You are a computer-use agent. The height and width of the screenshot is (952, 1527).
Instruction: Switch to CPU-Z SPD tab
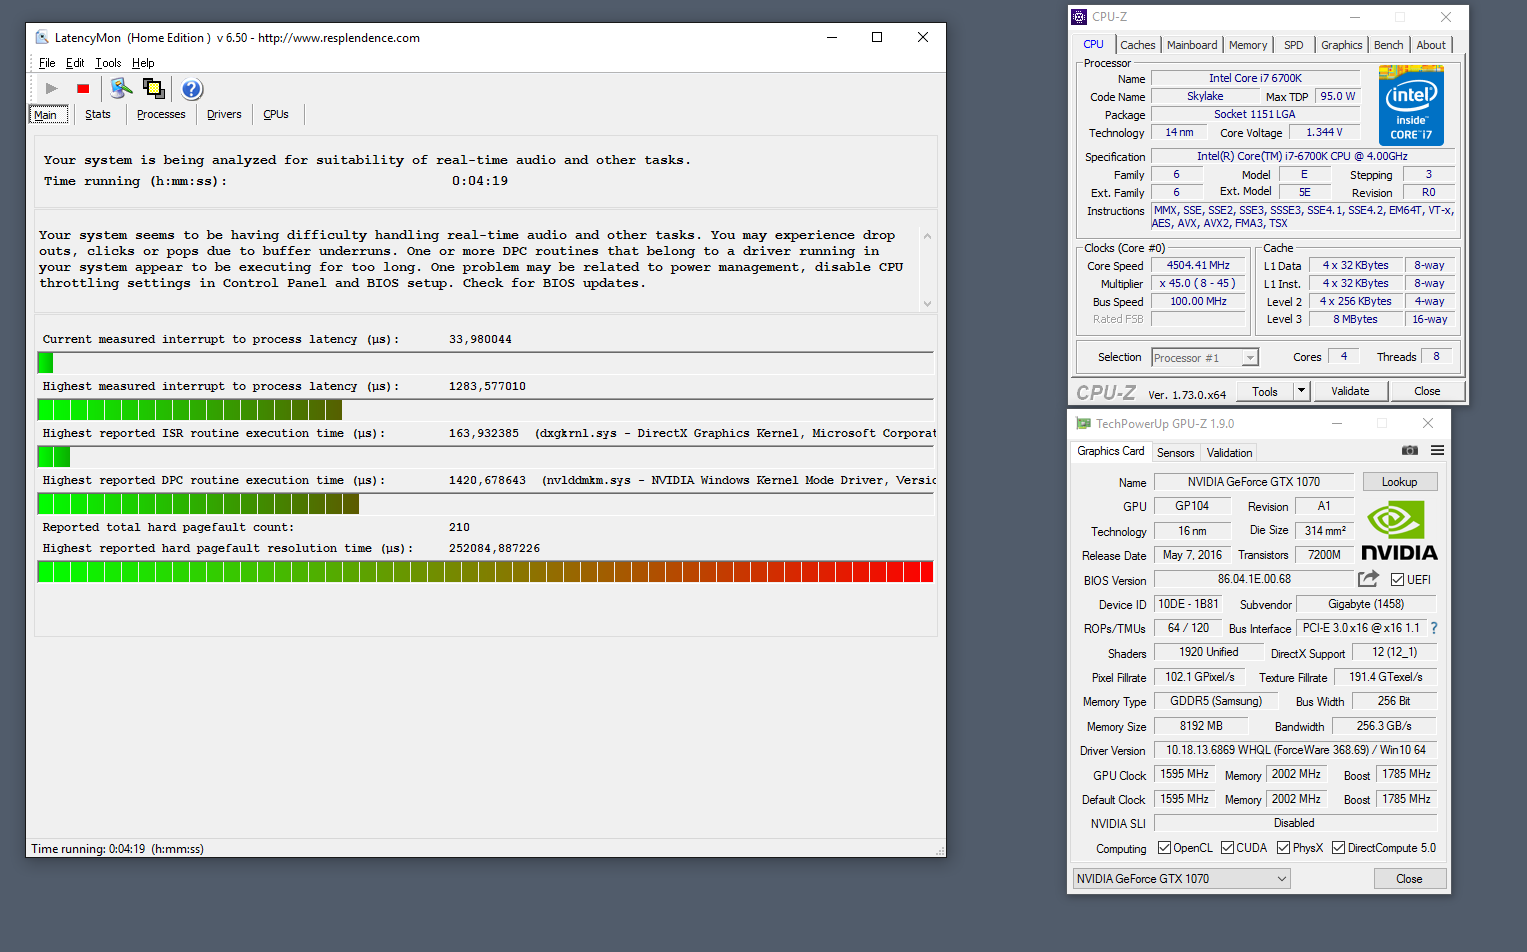coord(1293,45)
